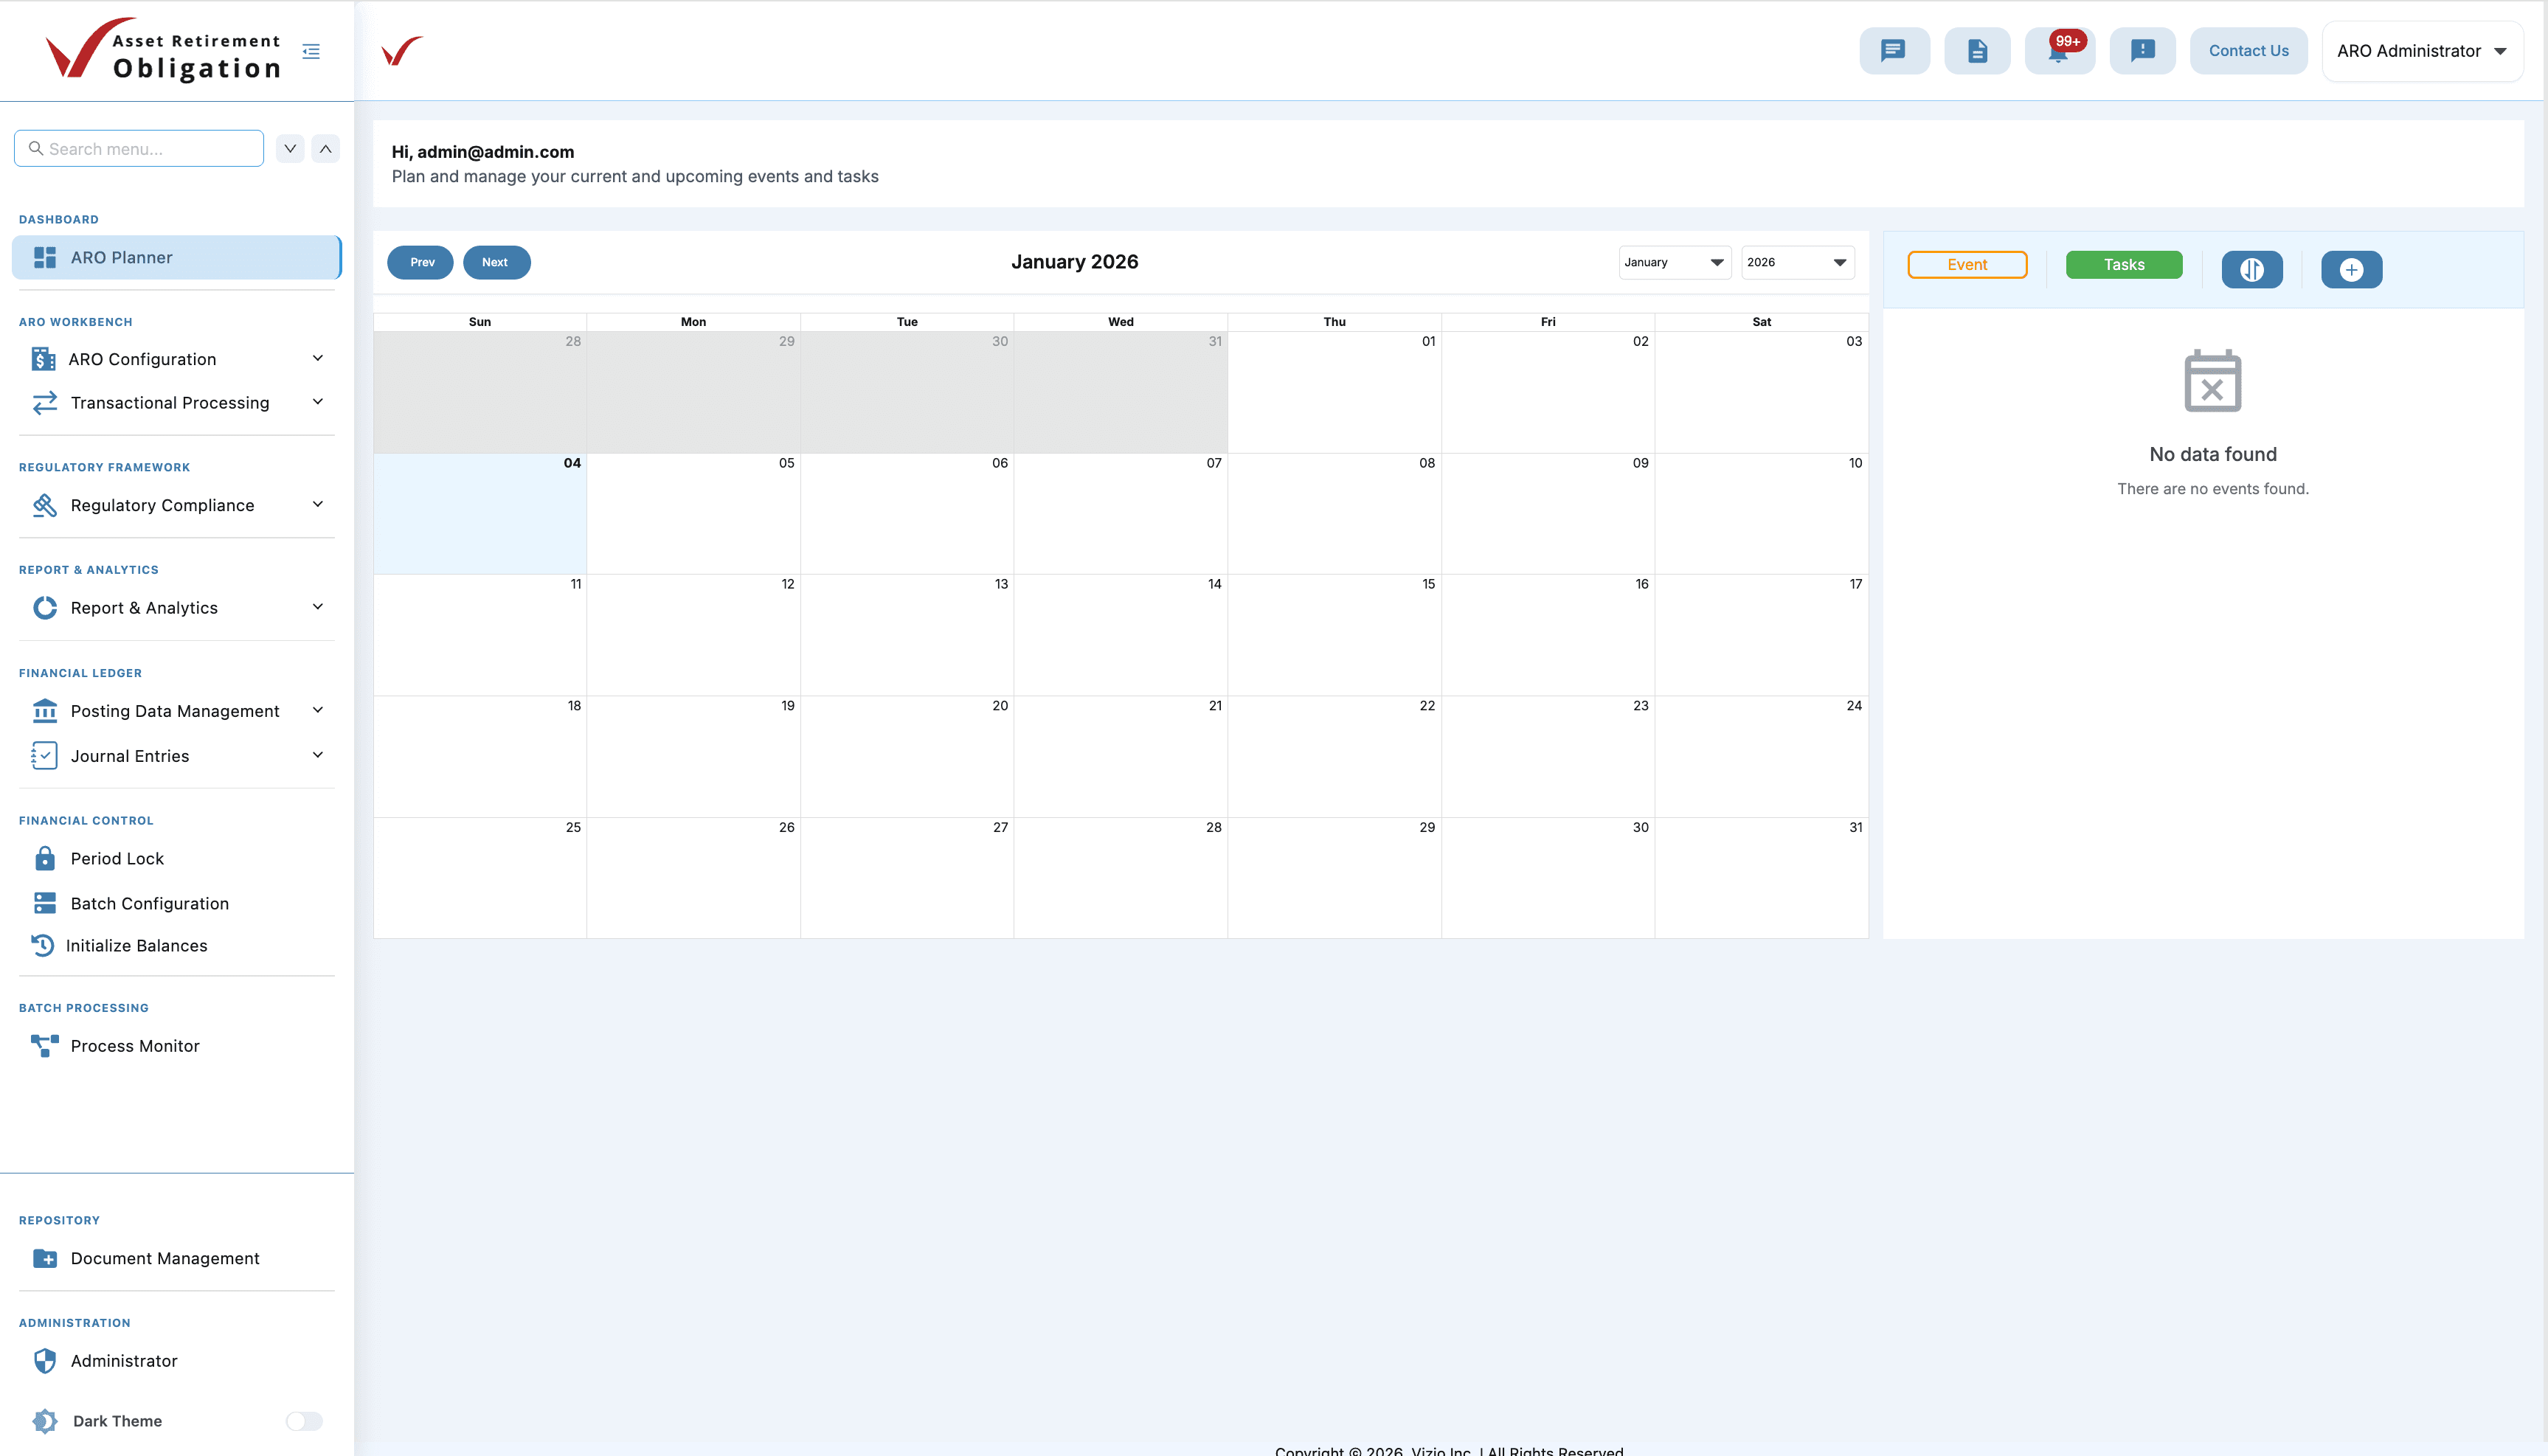Open the month dropdown showing January
The width and height of the screenshot is (2548, 1456).
[x=1674, y=262]
